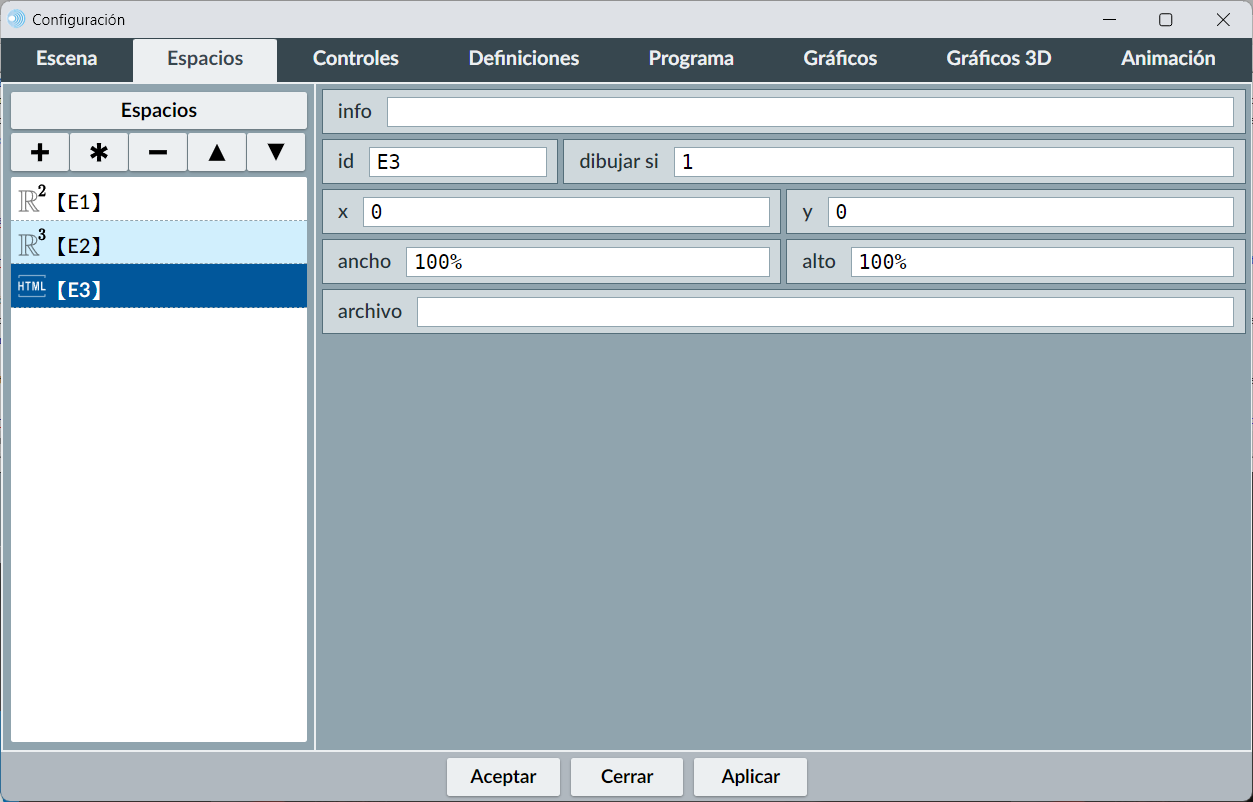Screen dimensions: 1253x802
Task: Select the R2 space E1
Action: [x=159, y=201]
